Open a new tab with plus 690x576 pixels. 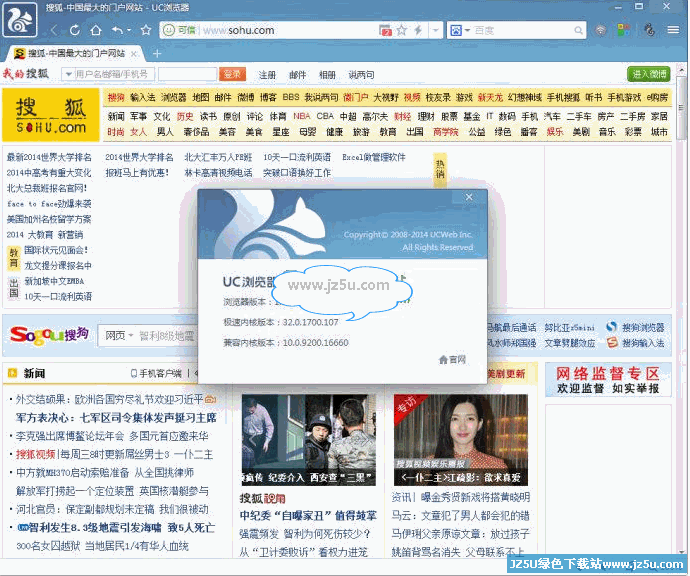click(157, 54)
